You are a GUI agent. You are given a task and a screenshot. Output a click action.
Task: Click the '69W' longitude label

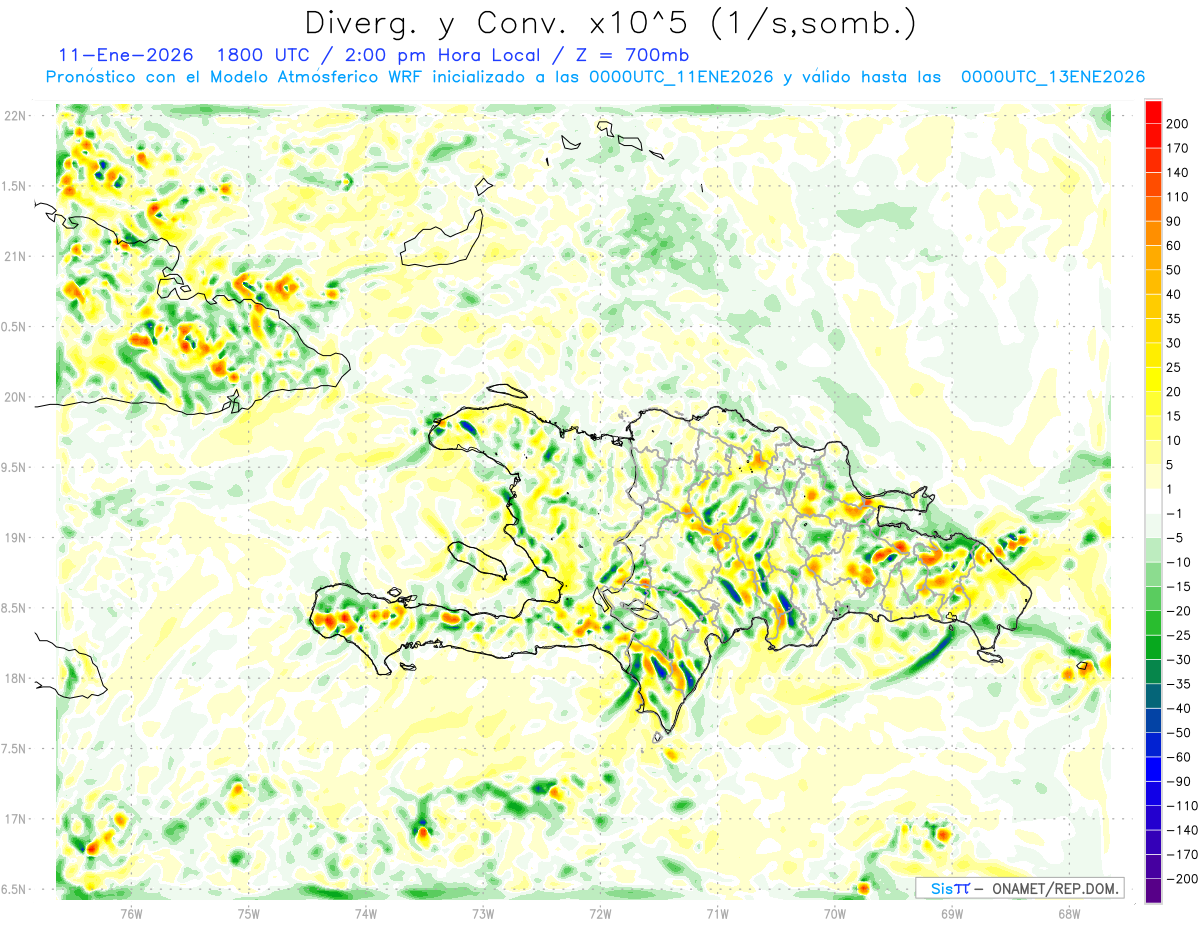[951, 912]
